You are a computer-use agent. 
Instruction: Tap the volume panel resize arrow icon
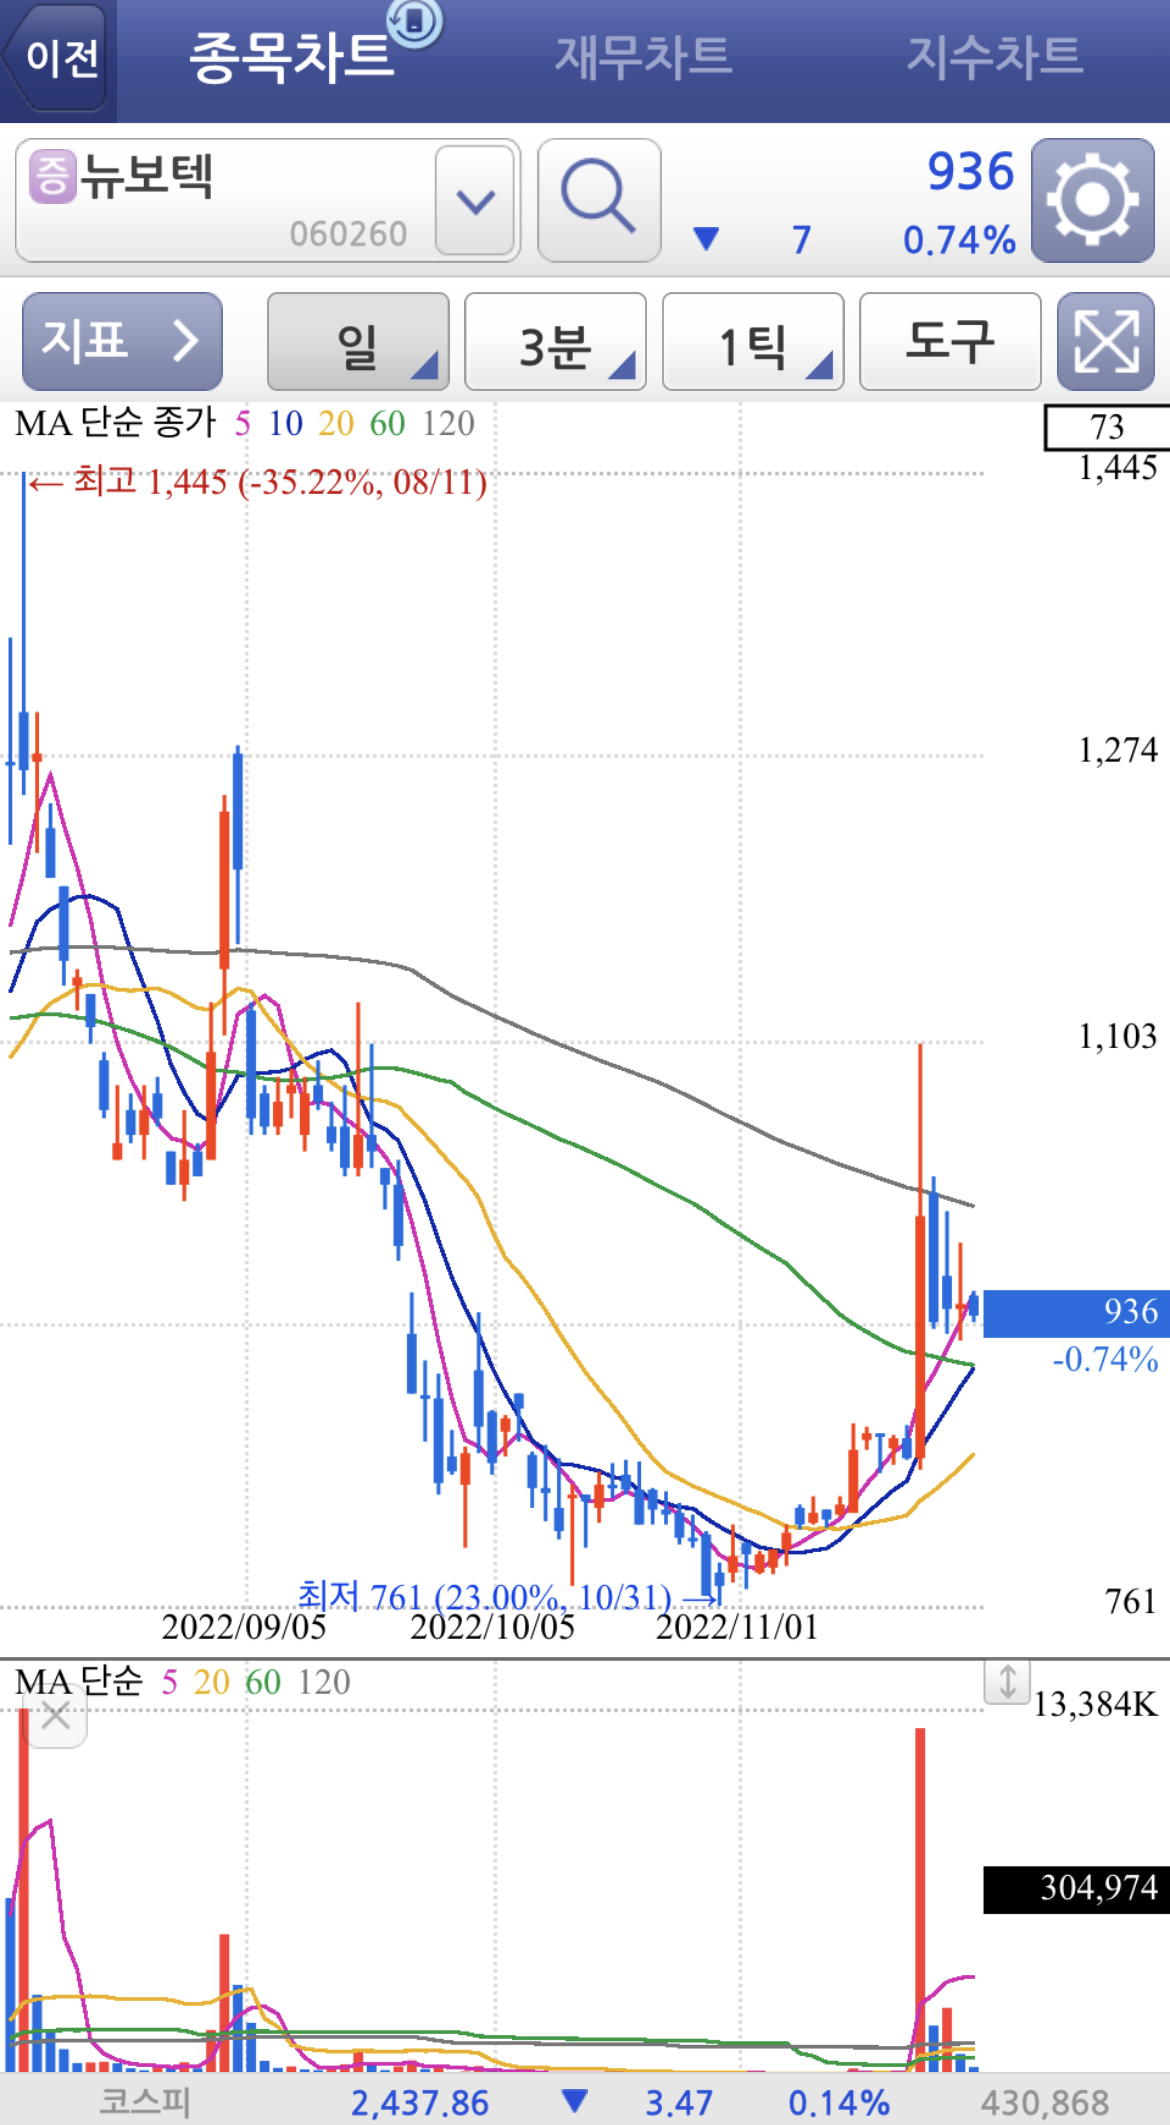[1007, 1681]
